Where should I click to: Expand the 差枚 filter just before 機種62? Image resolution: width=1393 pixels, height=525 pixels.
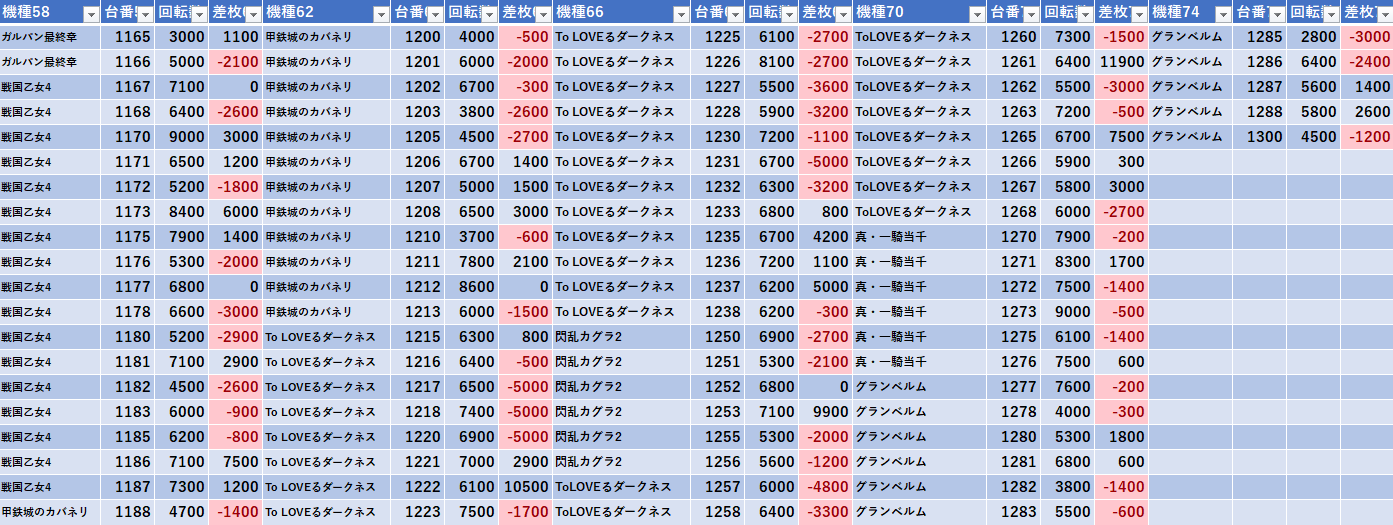(x=252, y=14)
